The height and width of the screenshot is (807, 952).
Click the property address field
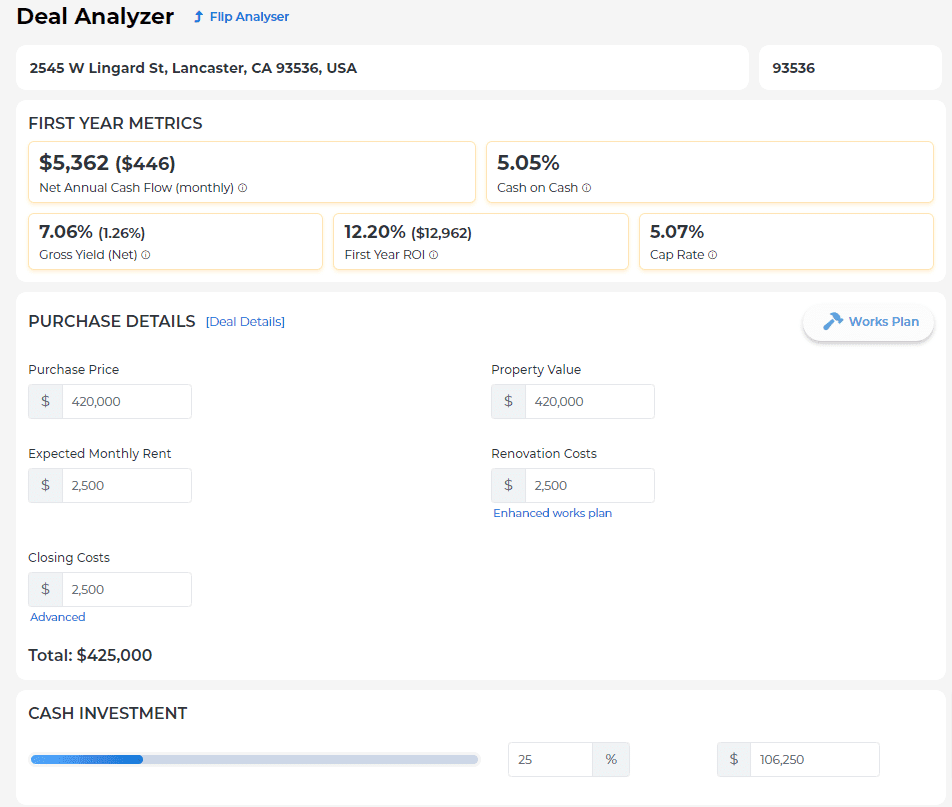382,67
